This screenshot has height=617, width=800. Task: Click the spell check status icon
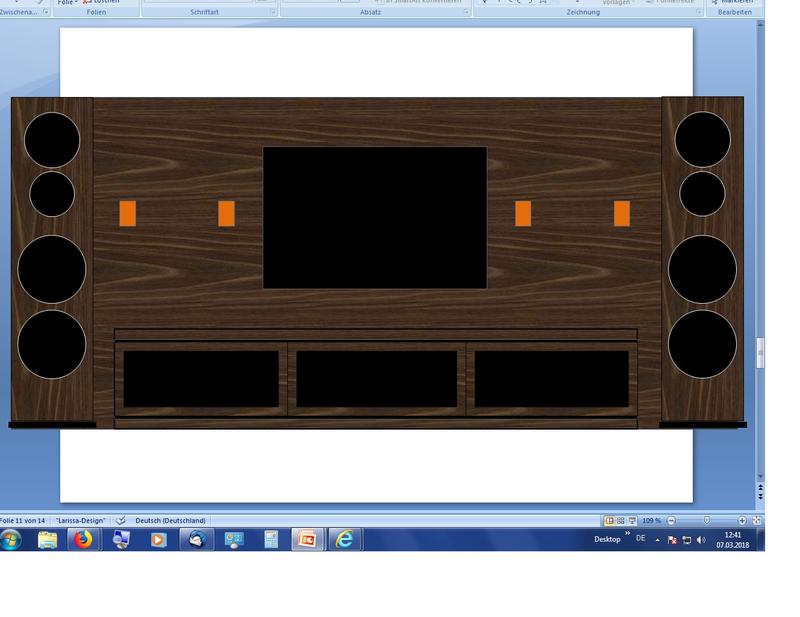tap(120, 521)
